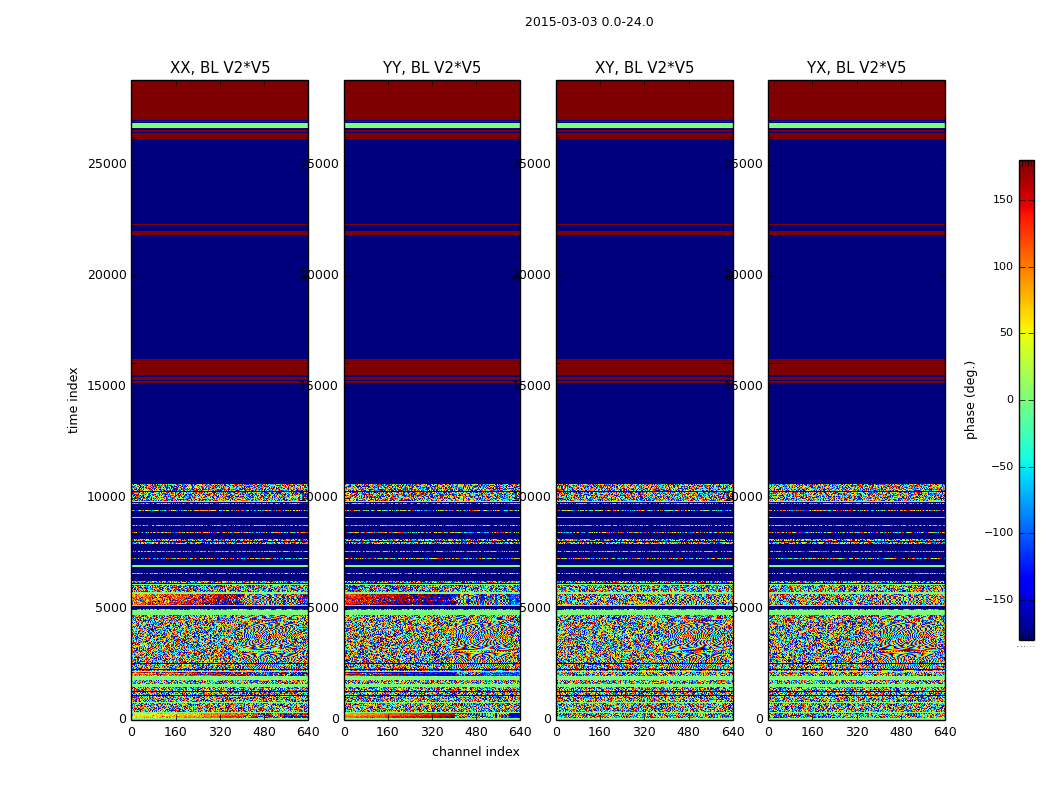Image resolution: width=1050 pixels, height=800 pixels.
Task: Click the phase colorbar near 150
Action: (x=1027, y=200)
